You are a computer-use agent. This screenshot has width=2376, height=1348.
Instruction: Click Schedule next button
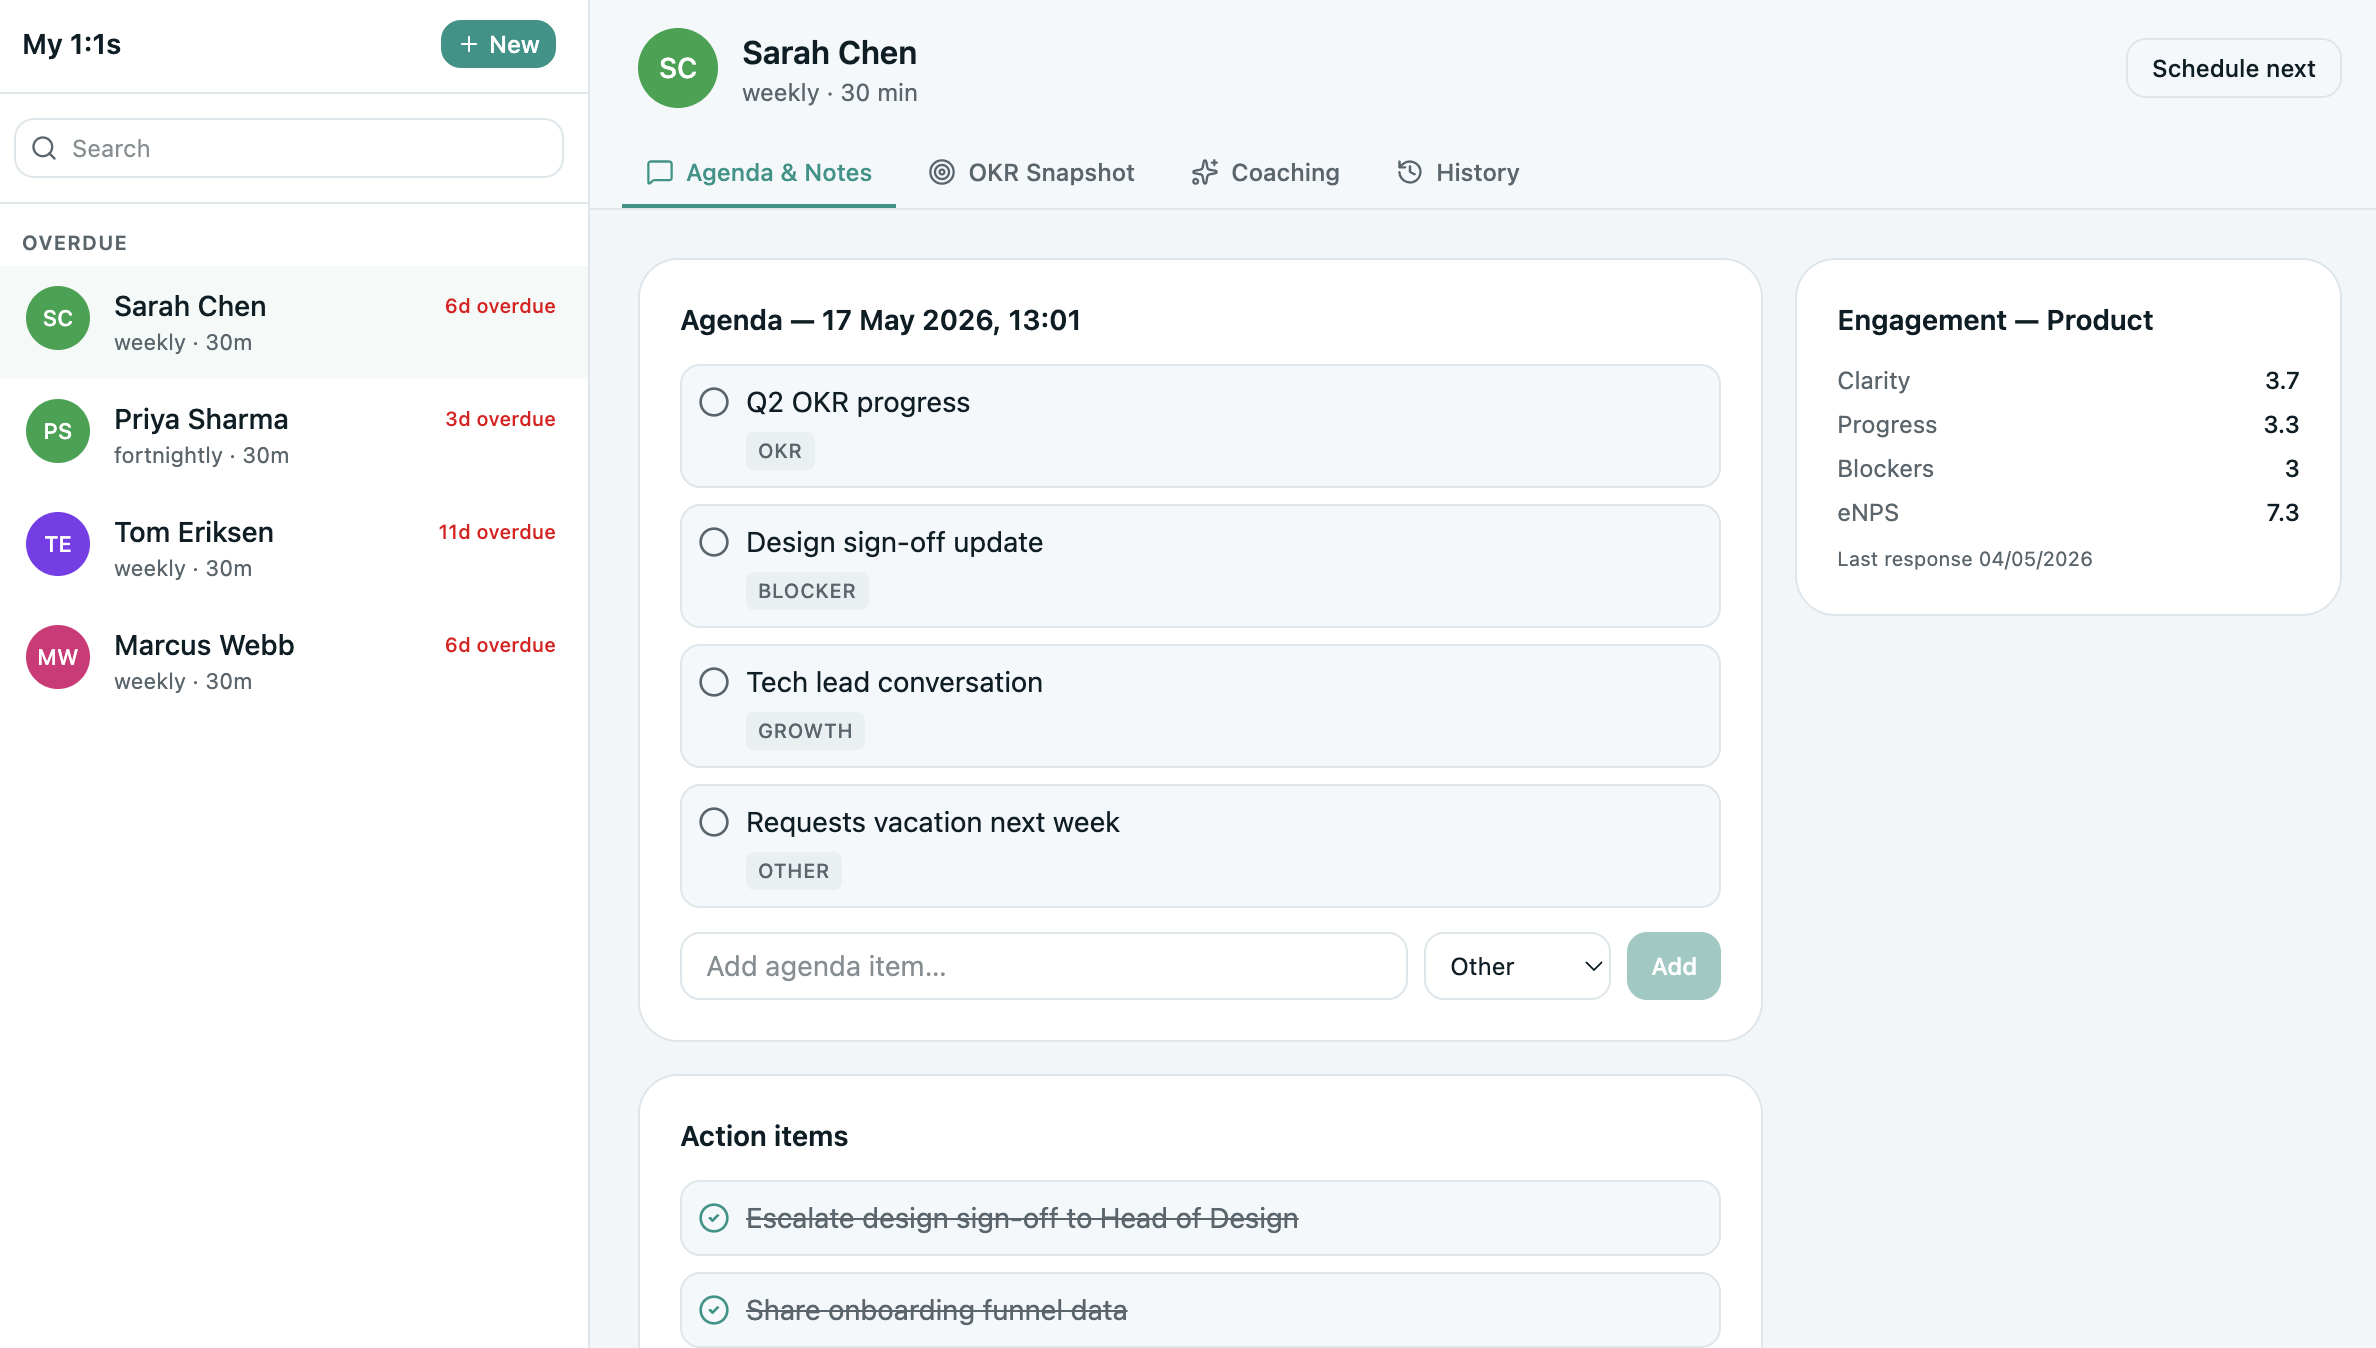[2233, 68]
